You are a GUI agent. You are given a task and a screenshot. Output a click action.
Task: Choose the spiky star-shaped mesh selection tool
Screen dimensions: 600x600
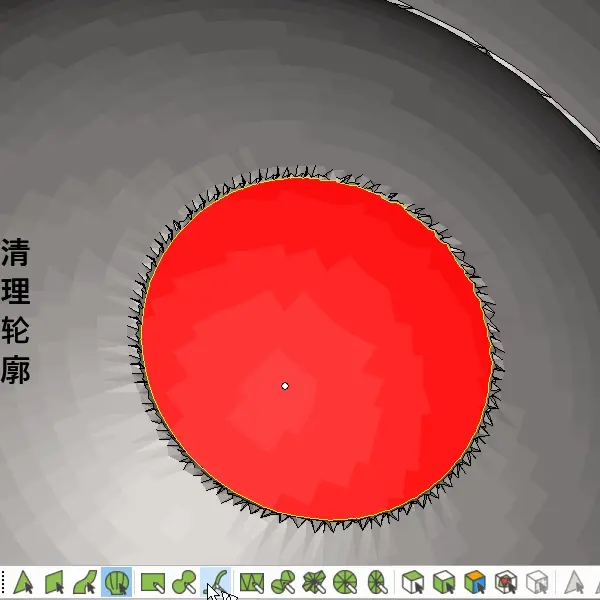[314, 582]
